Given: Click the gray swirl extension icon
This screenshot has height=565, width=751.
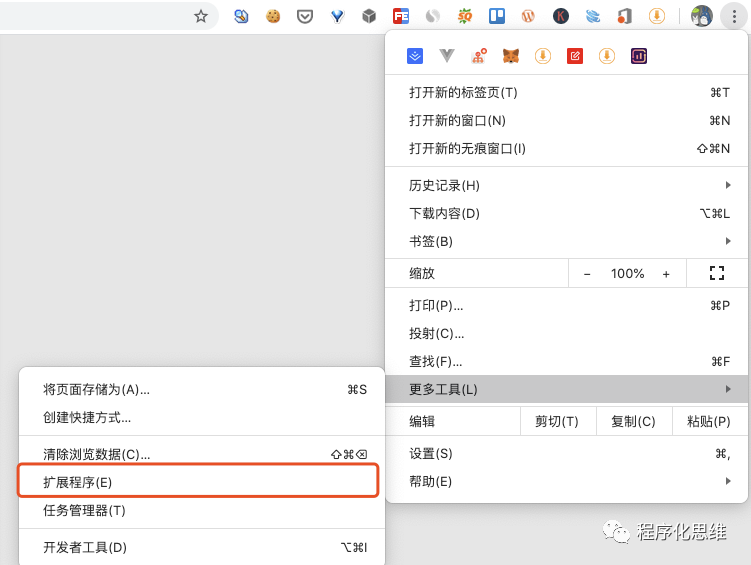Looking at the screenshot, I should coord(432,16).
